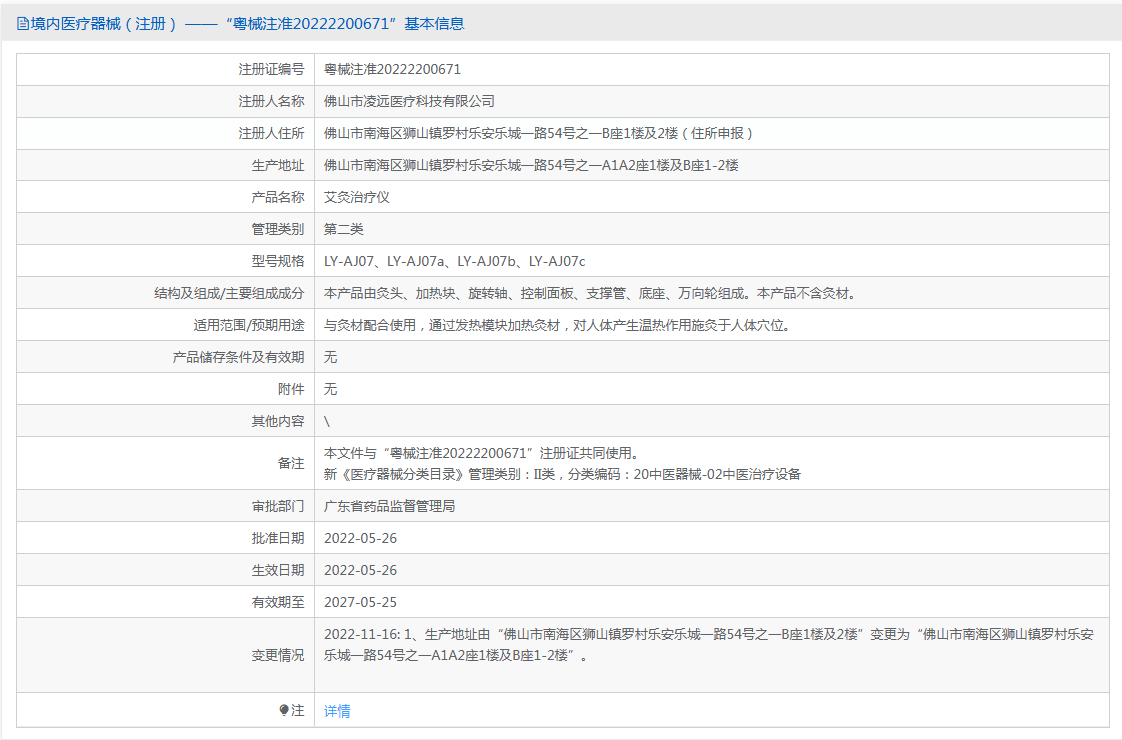Click the 注册人住所 label
The image size is (1122, 740).
pyautogui.click(x=271, y=133)
